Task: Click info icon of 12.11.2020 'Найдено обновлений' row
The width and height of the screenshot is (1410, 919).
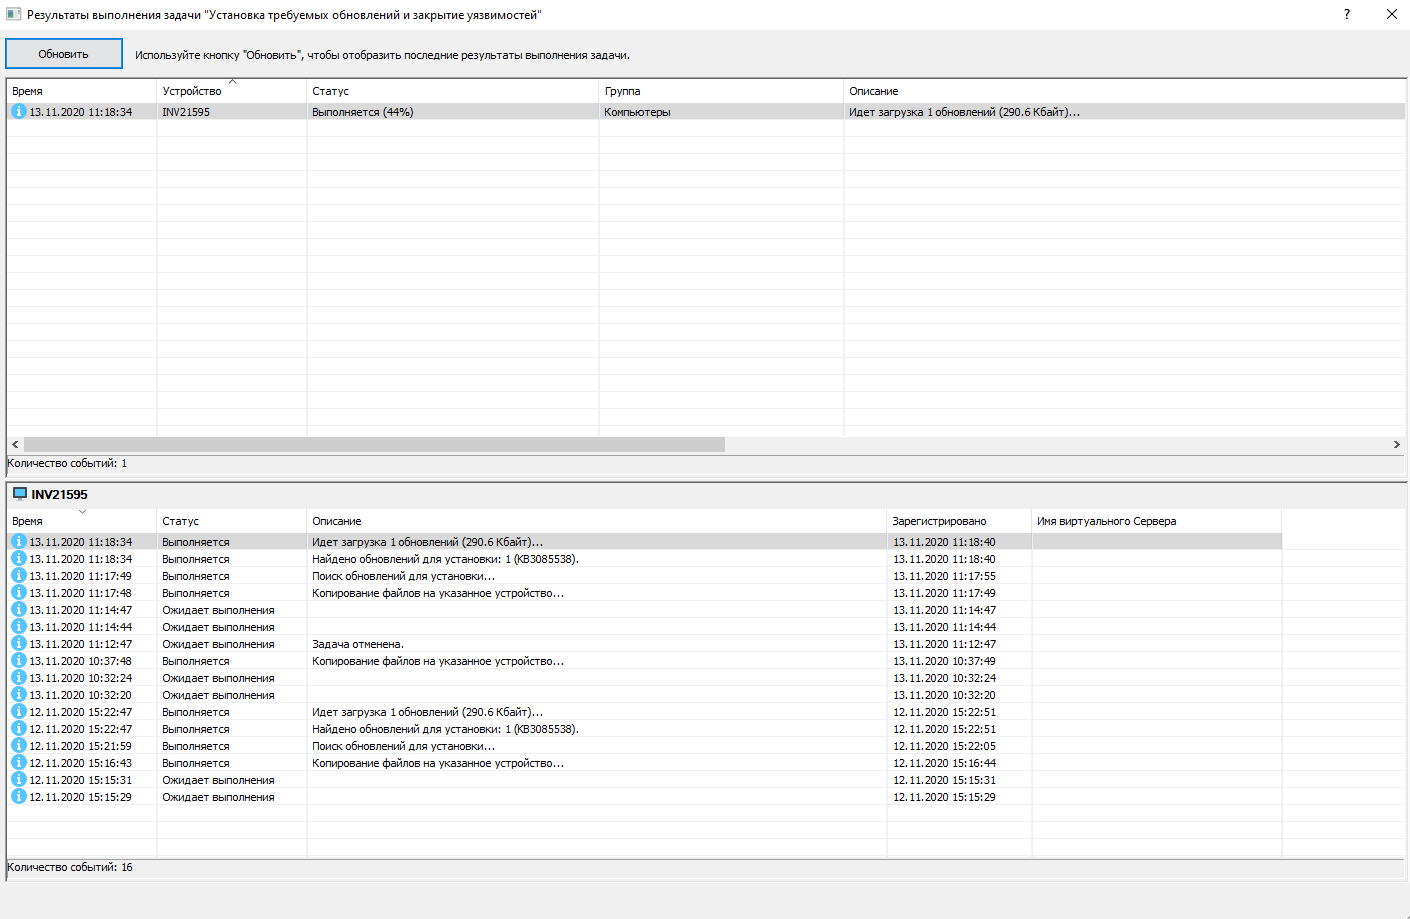Action: (x=18, y=729)
